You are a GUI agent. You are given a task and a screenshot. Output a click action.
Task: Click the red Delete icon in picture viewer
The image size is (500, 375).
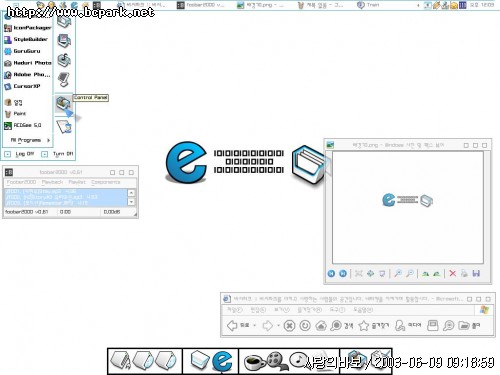tap(452, 274)
